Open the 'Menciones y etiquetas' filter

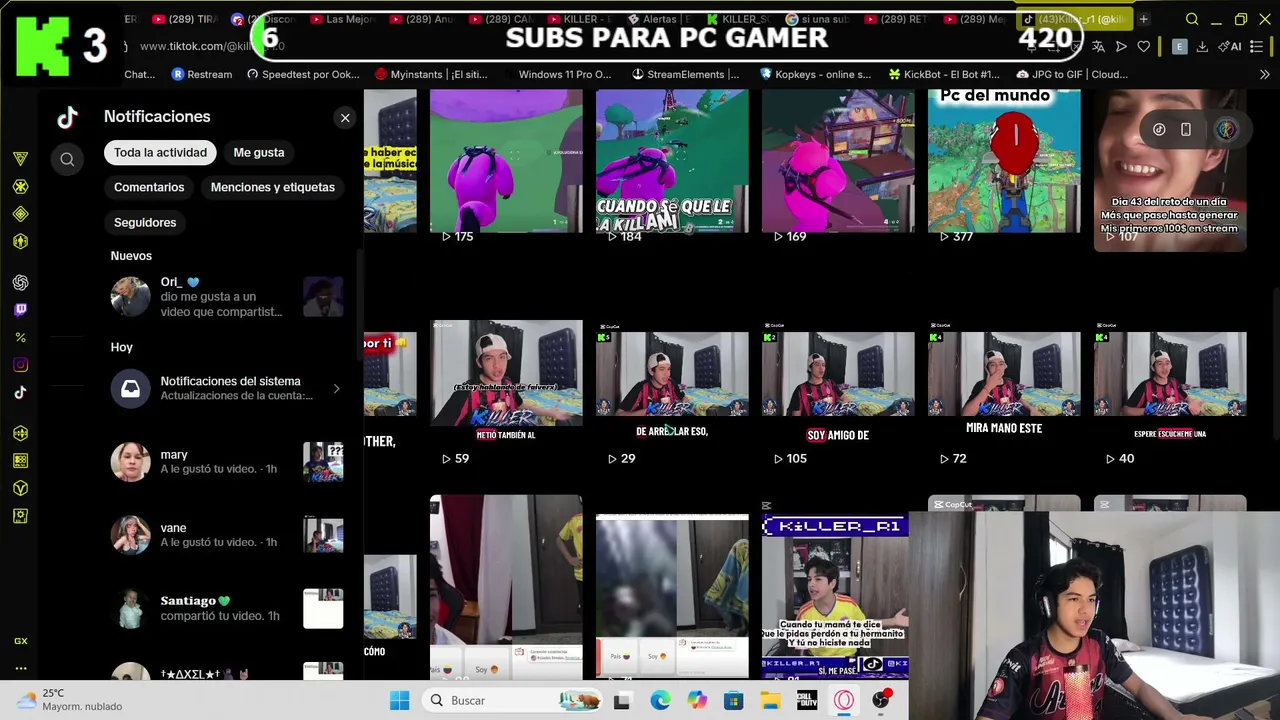(x=273, y=187)
